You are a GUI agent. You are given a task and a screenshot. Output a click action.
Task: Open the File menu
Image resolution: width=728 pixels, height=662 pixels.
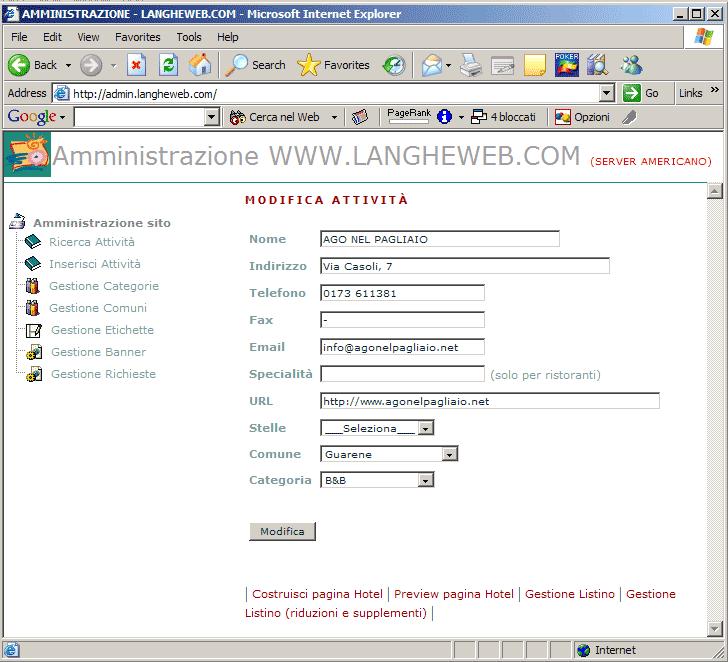coord(19,37)
